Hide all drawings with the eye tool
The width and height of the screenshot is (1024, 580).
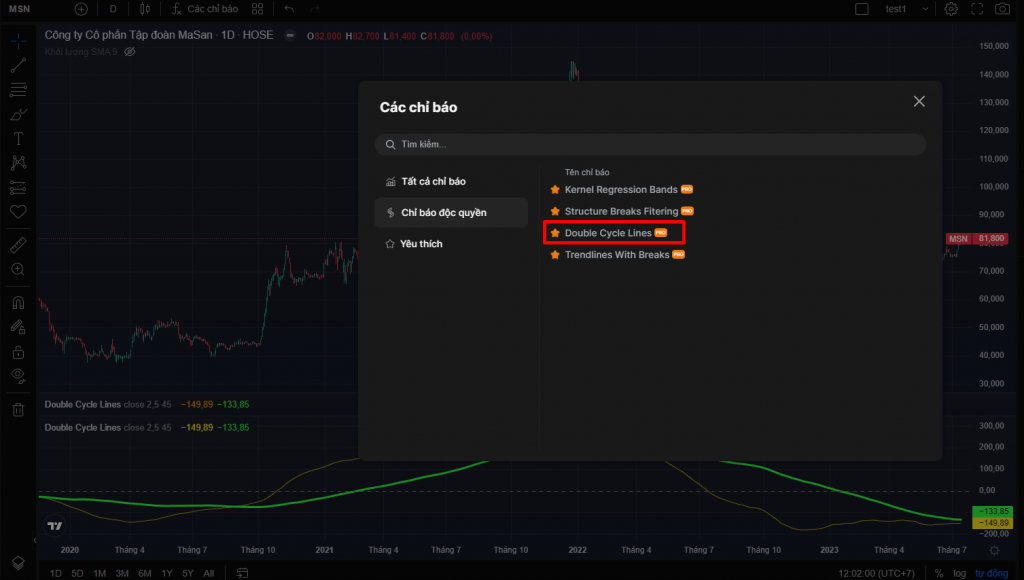coord(17,375)
